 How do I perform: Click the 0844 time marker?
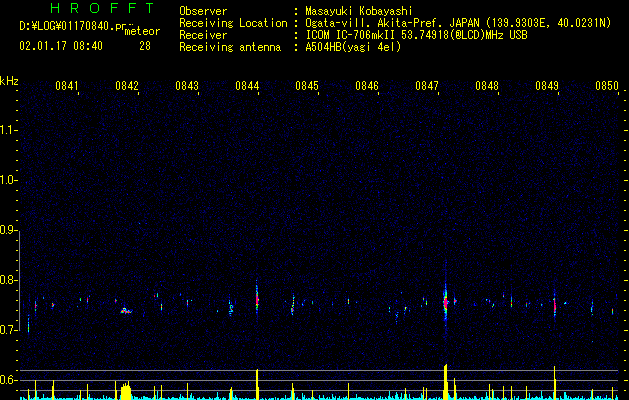click(x=247, y=86)
